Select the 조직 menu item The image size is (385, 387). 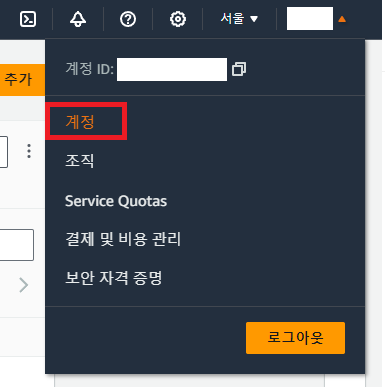pos(80,161)
